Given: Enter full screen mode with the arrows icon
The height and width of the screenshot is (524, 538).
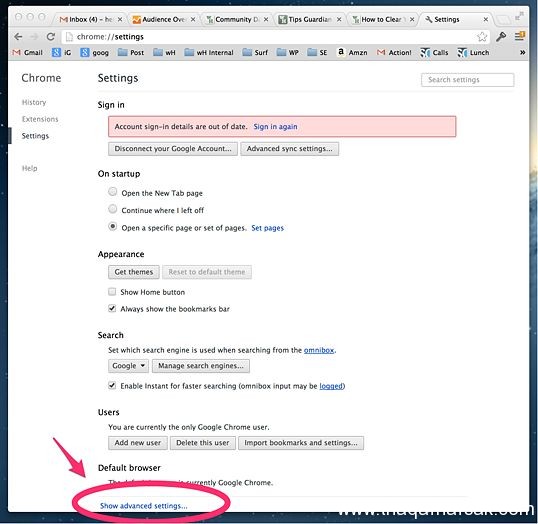Looking at the screenshot, I should [x=520, y=16].
